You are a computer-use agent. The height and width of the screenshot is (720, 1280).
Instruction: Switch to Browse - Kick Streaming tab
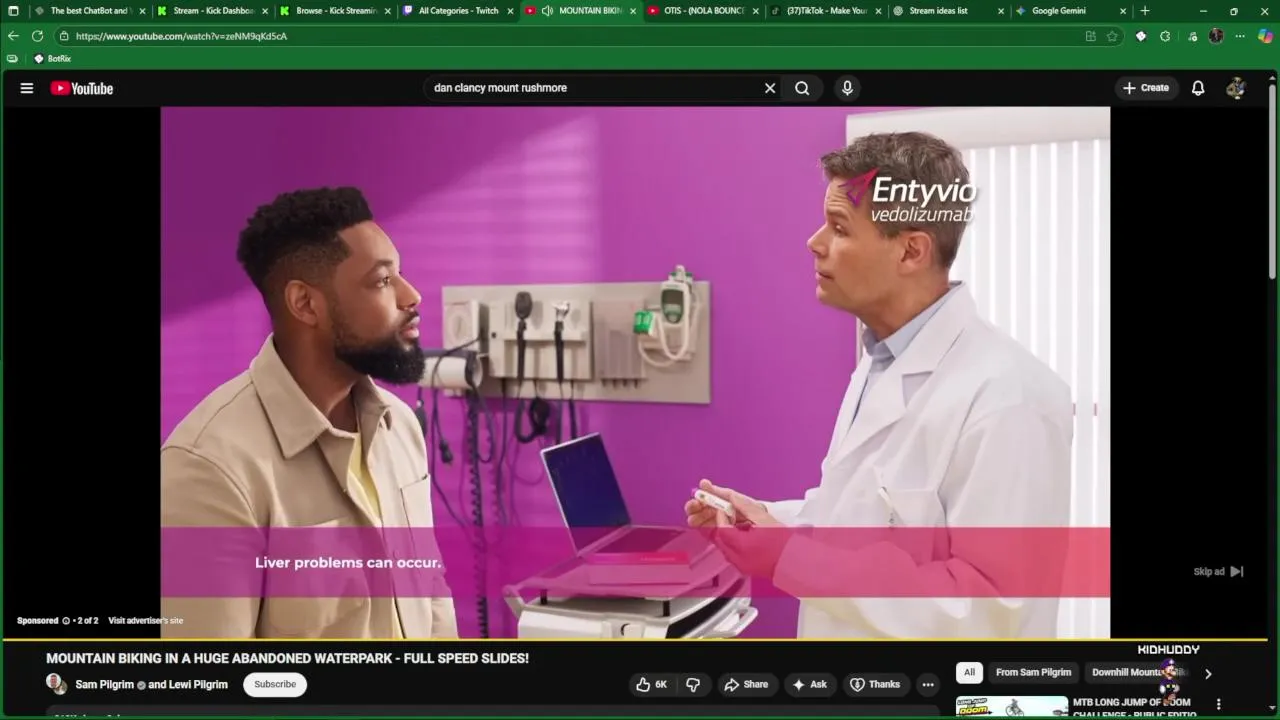[x=336, y=11]
